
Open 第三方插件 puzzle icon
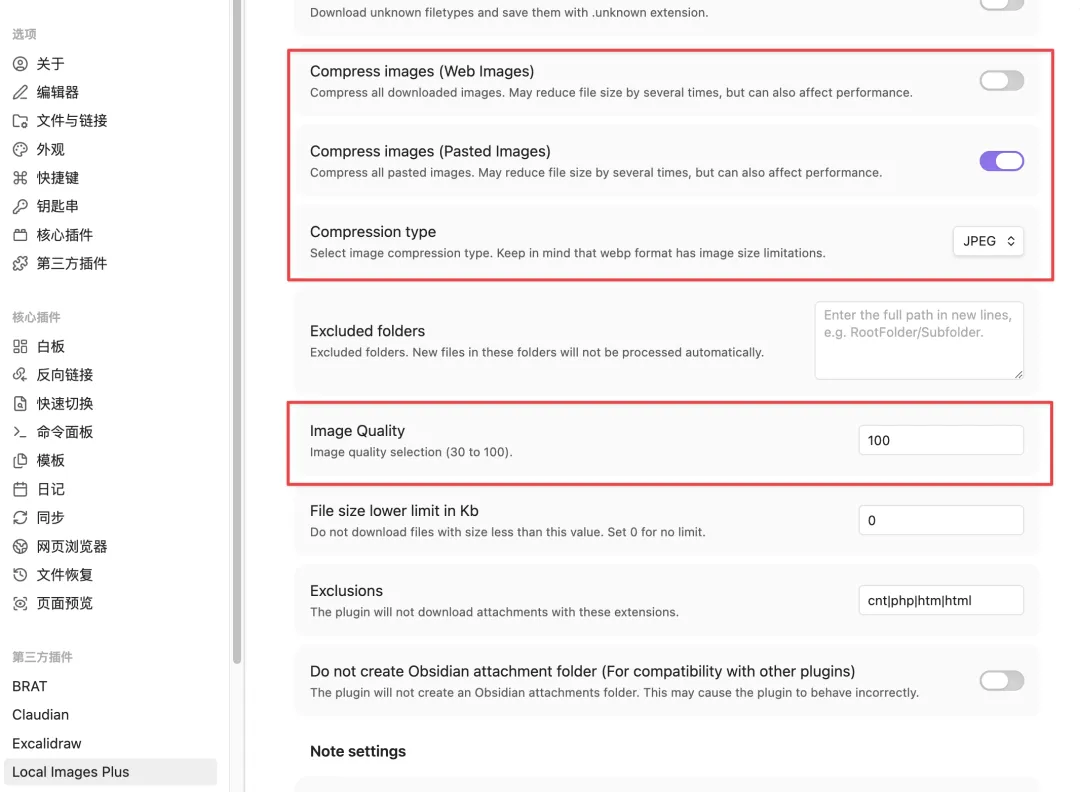pyautogui.click(x=20, y=263)
